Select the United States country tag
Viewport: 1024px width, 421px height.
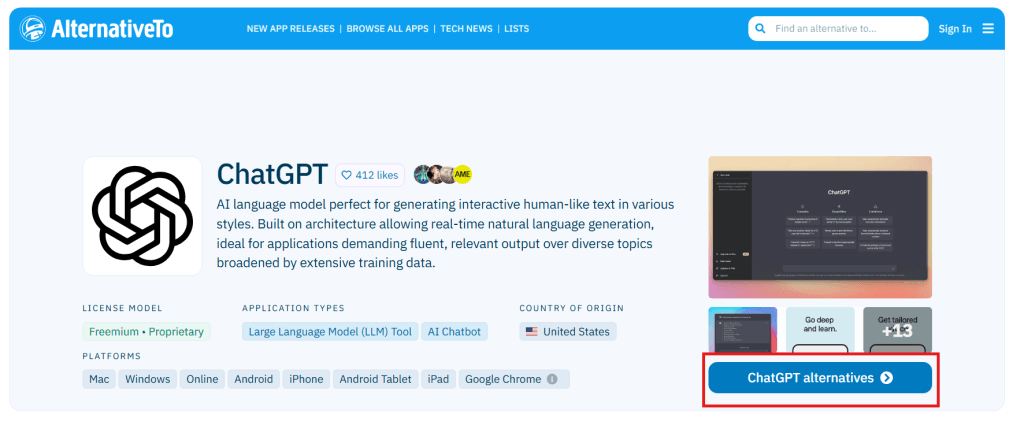(x=568, y=331)
